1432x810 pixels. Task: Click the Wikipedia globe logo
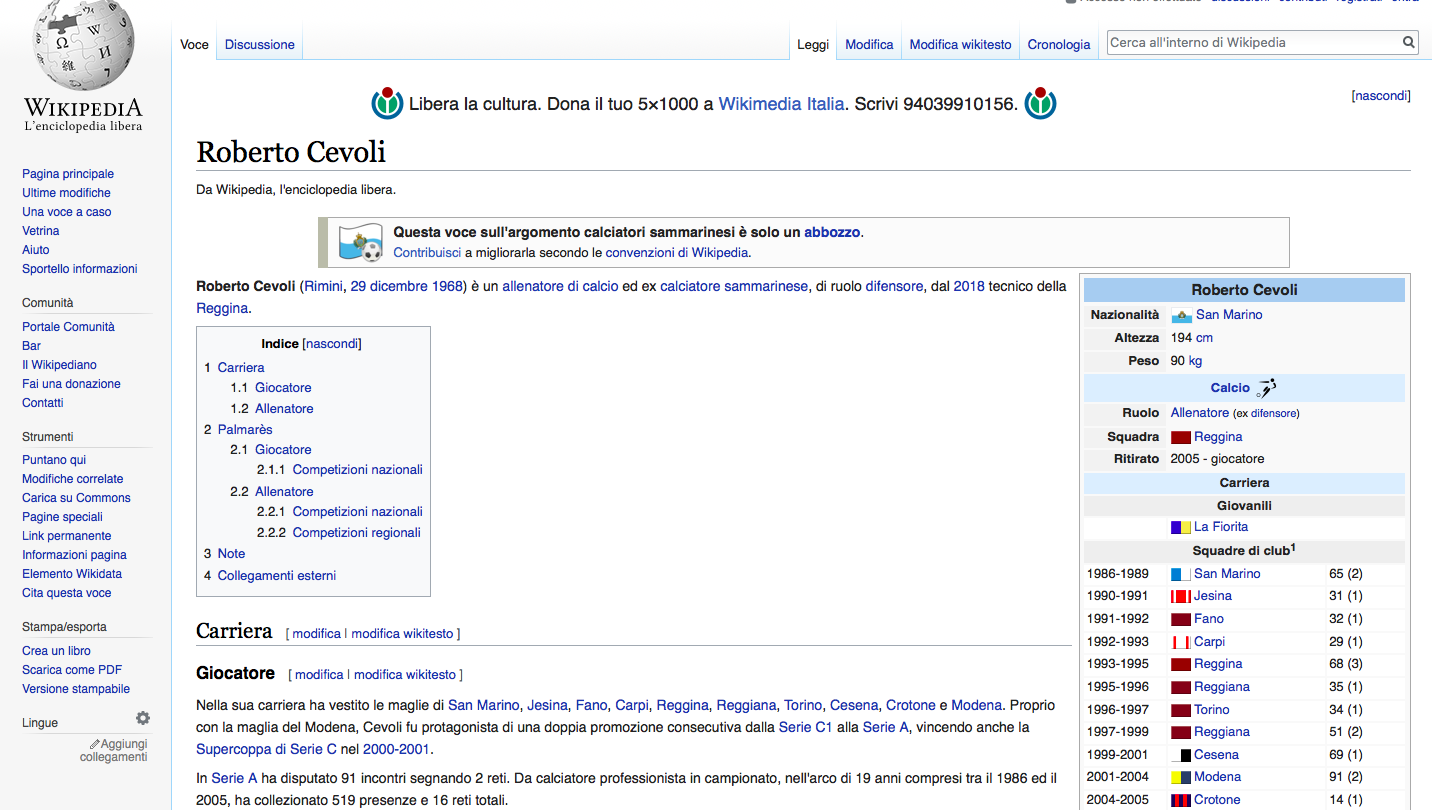coord(83,45)
